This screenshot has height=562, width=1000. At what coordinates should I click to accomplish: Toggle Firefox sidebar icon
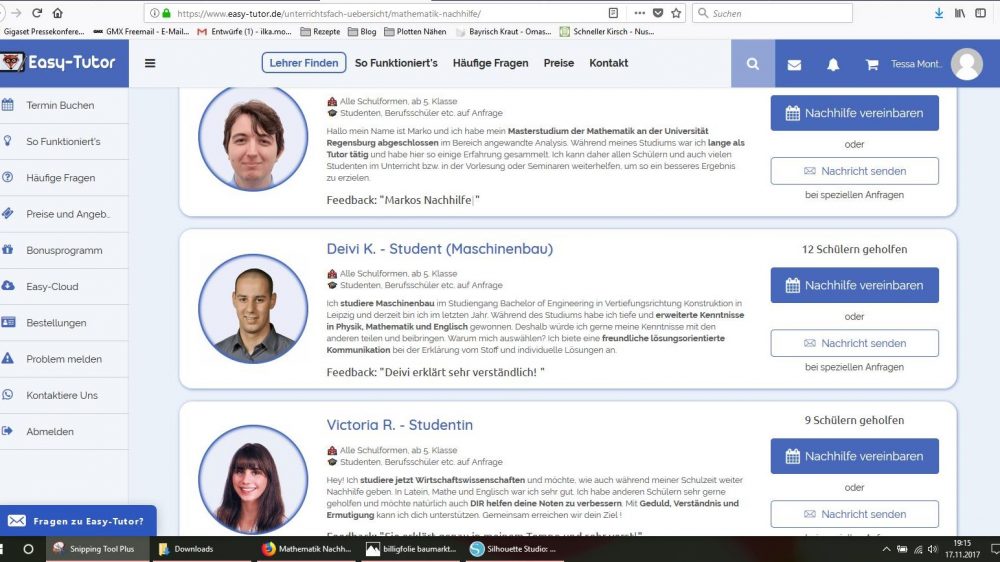981,13
